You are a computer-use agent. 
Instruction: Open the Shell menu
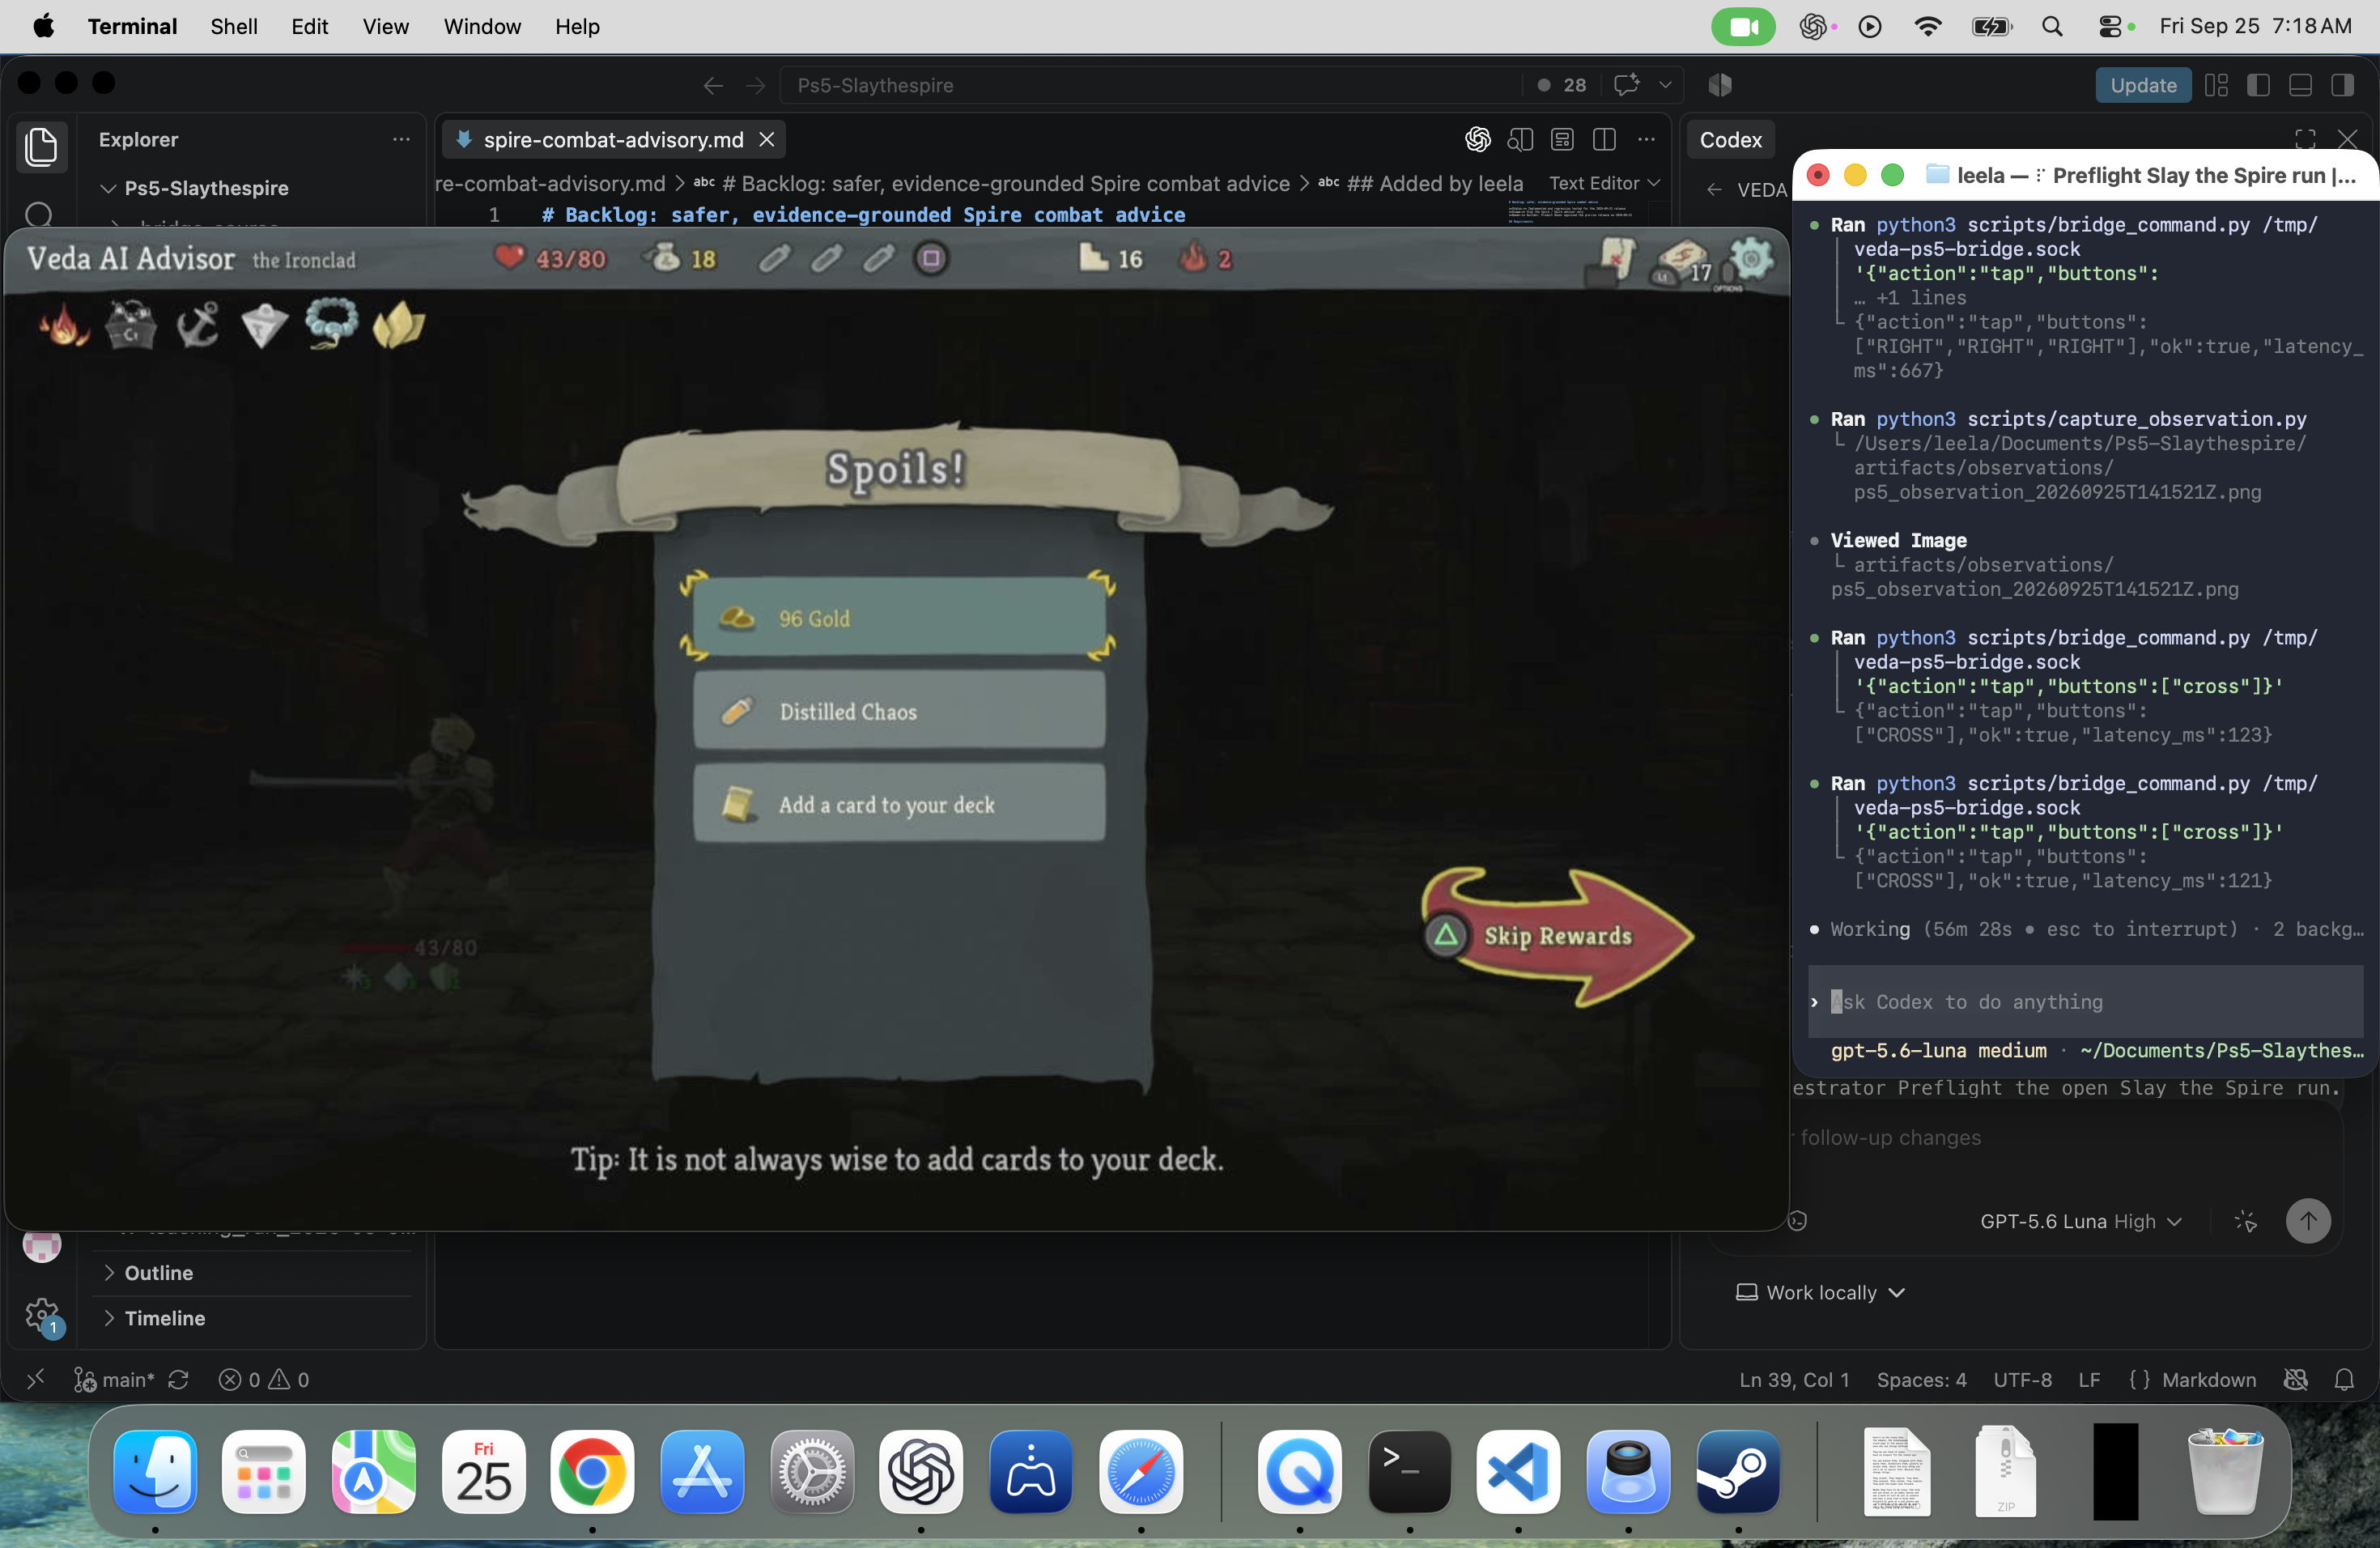click(233, 27)
